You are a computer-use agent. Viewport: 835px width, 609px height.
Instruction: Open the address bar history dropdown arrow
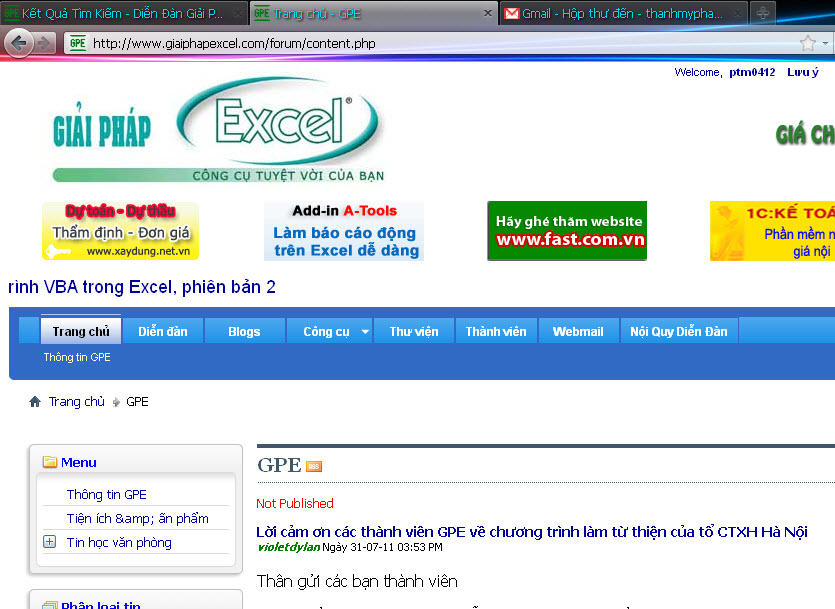[x=825, y=43]
